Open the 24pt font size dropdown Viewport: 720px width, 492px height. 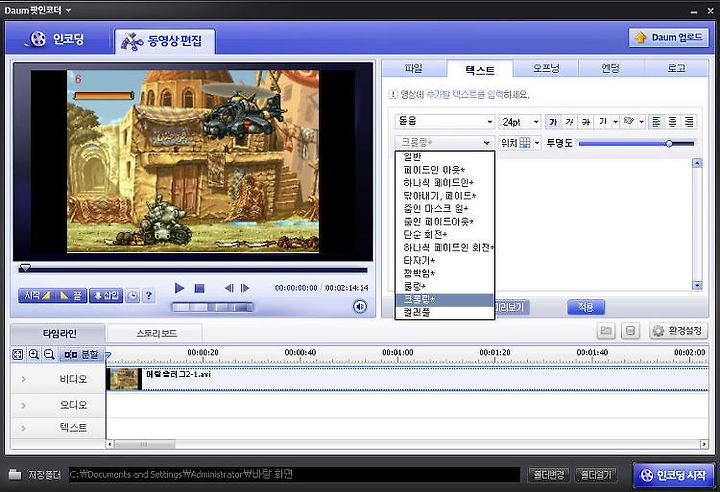[x=519, y=122]
